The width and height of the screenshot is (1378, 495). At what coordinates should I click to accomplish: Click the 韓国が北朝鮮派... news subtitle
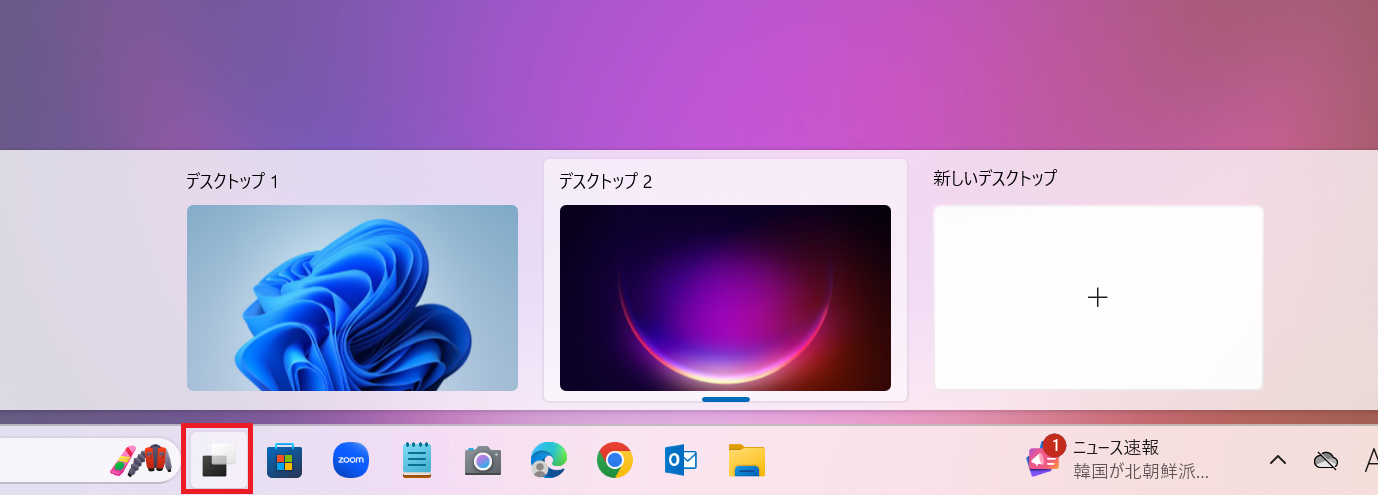point(1141,471)
